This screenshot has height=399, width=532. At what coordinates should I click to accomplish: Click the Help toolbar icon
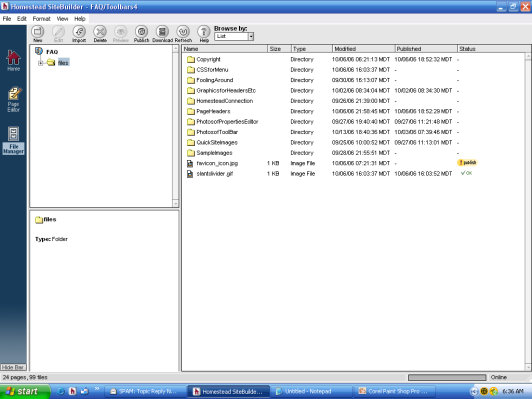click(204, 32)
